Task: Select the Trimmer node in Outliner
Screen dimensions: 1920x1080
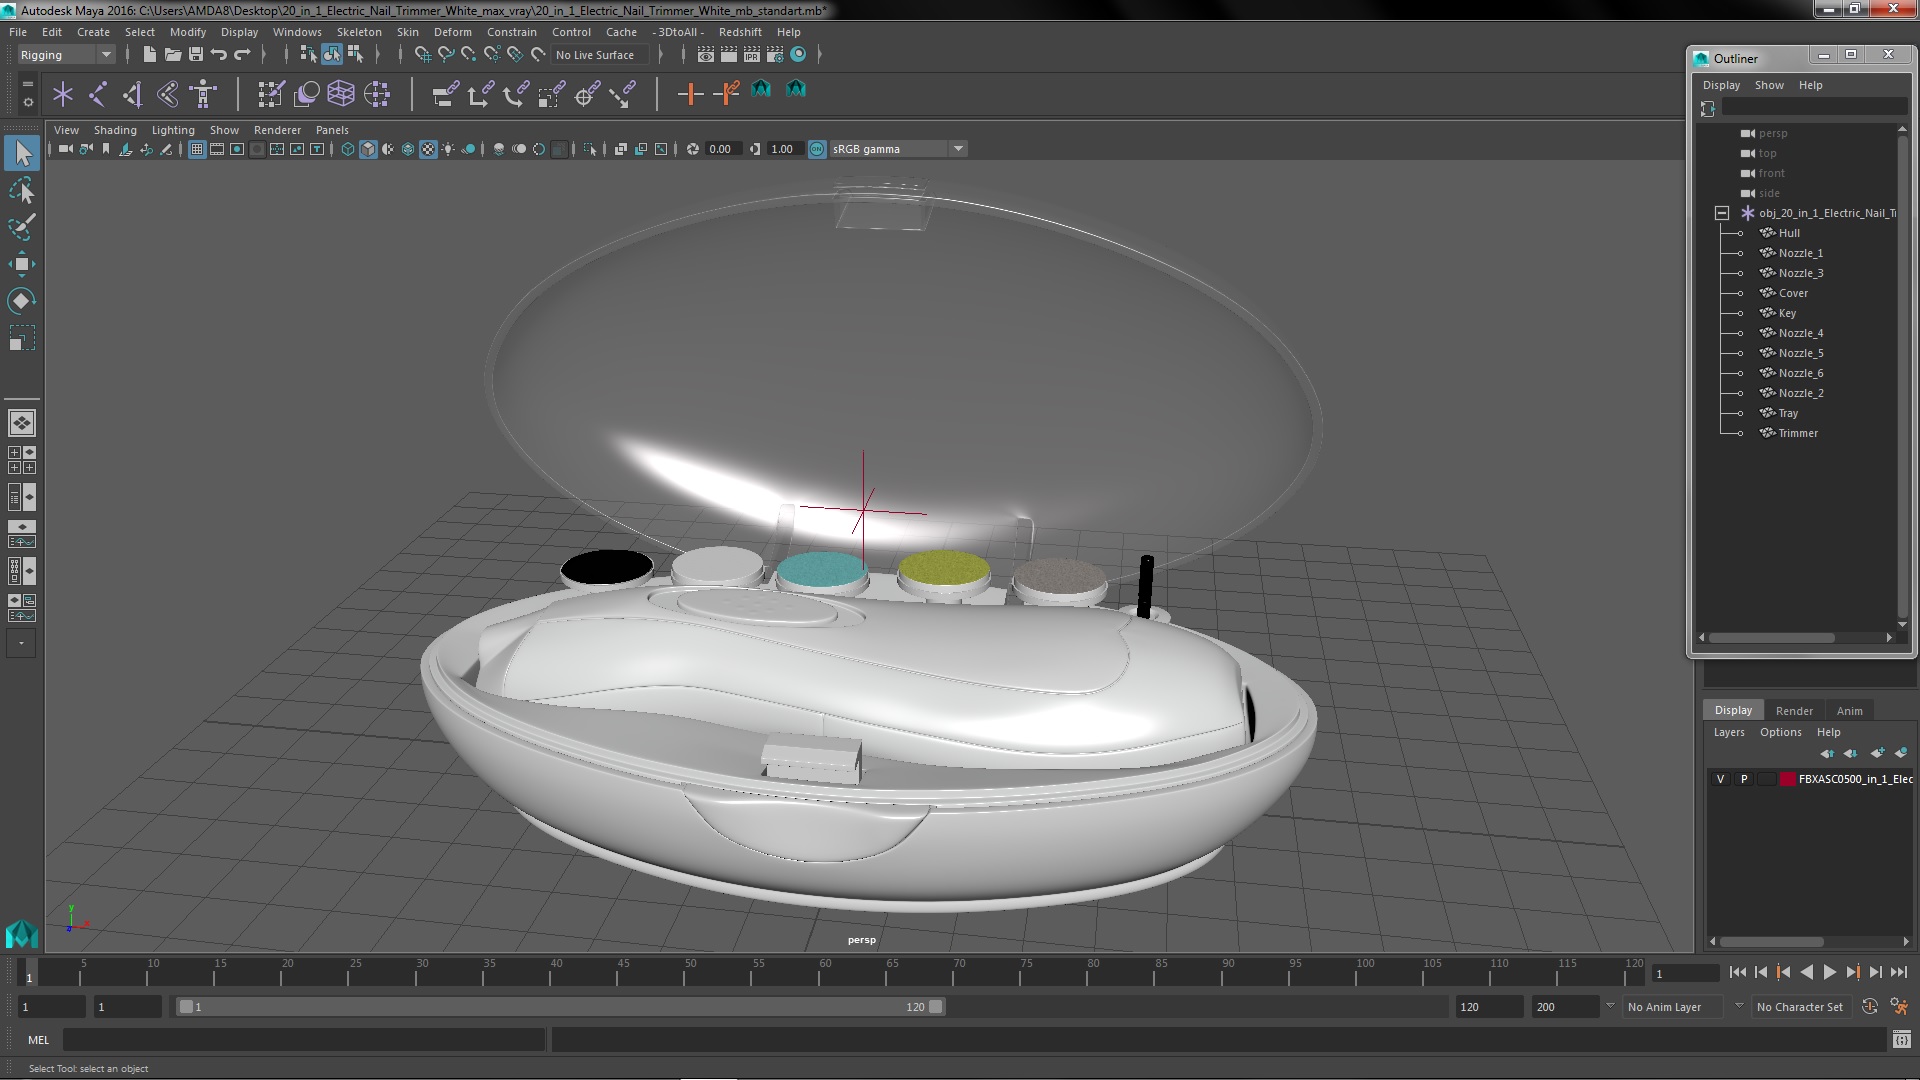Action: 1798,433
